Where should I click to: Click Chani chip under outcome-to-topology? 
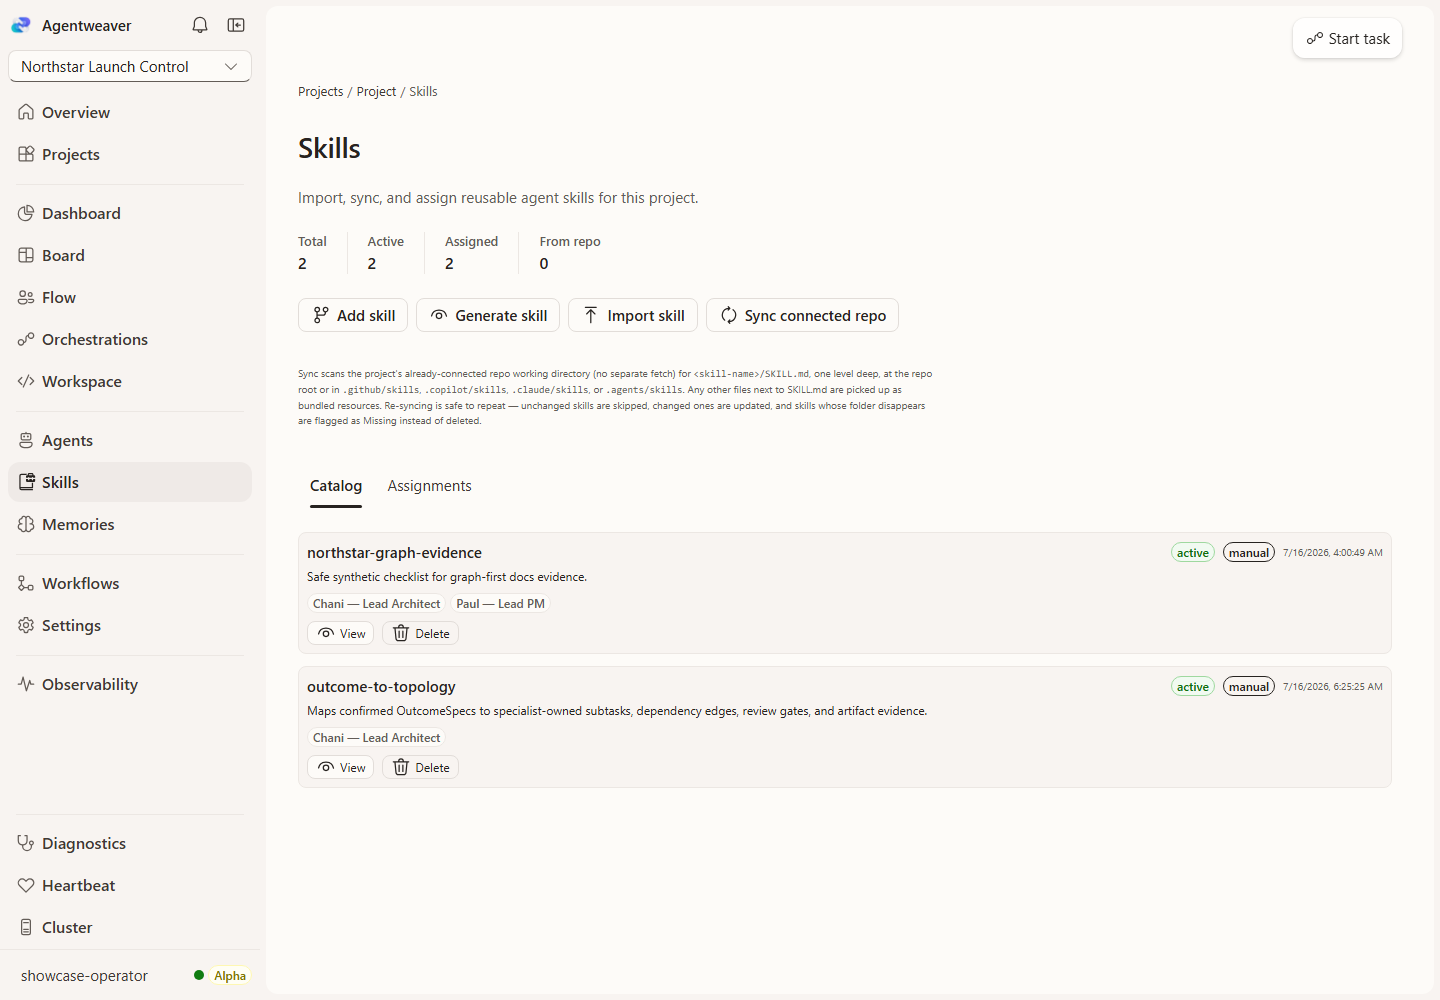coord(376,738)
